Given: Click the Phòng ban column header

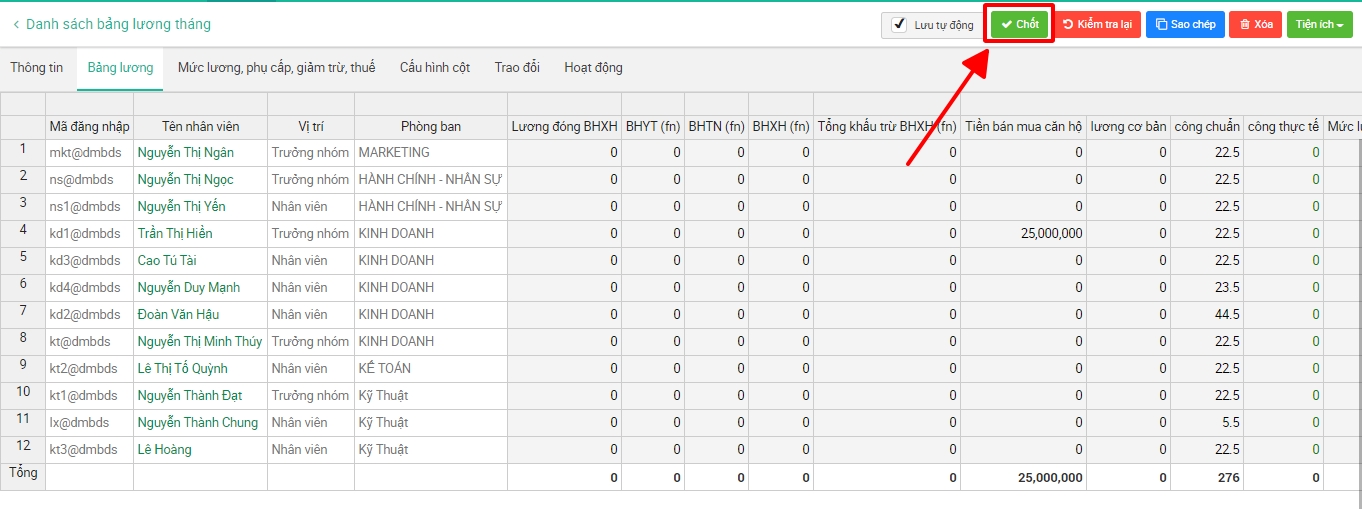Looking at the screenshot, I should [x=431, y=127].
